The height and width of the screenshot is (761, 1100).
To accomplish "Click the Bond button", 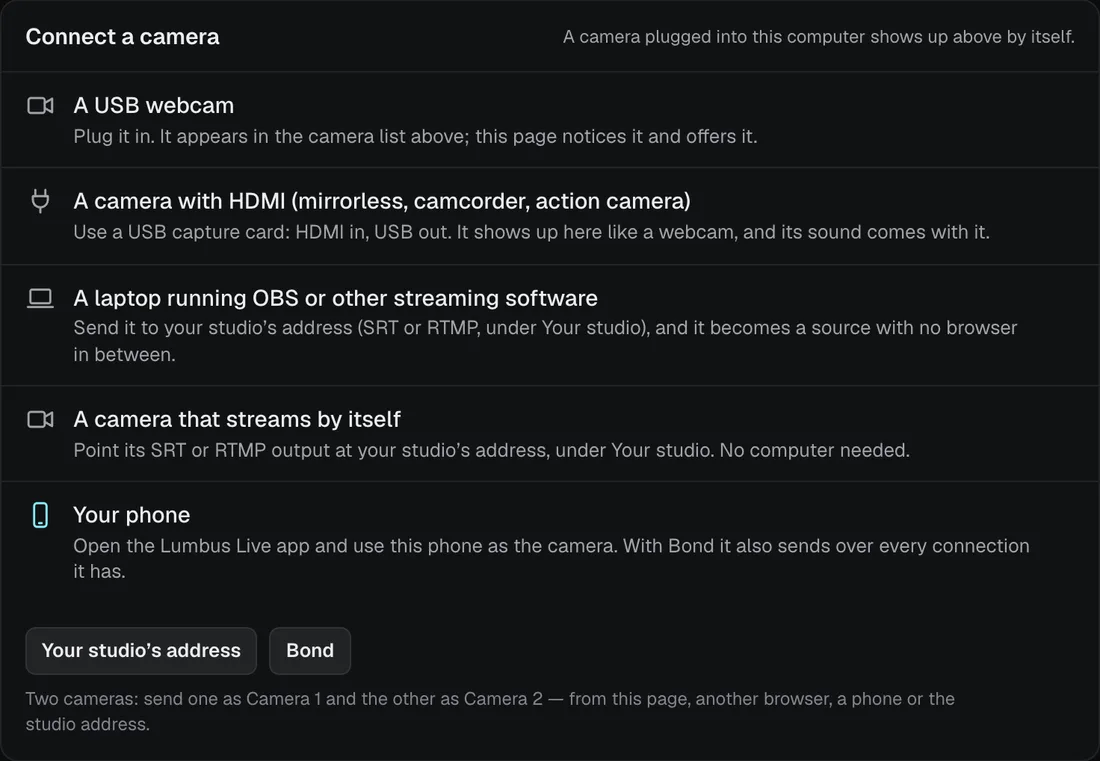I will point(310,651).
